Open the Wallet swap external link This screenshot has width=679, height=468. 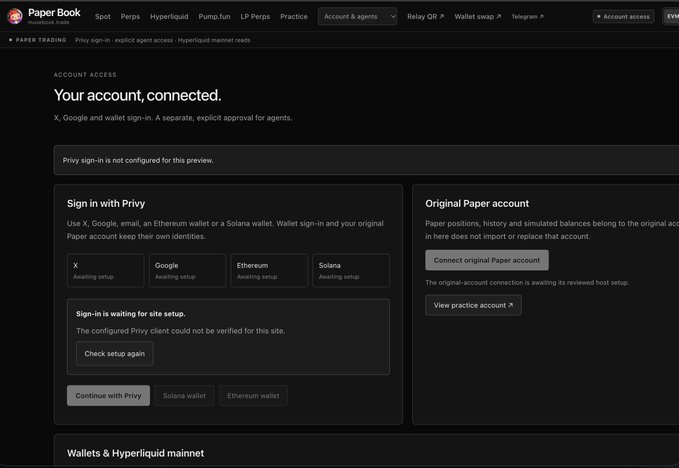pos(477,16)
